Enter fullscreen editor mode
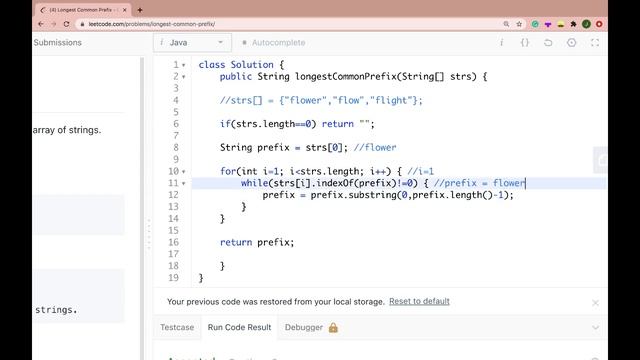This screenshot has width=640, height=360. [595, 42]
